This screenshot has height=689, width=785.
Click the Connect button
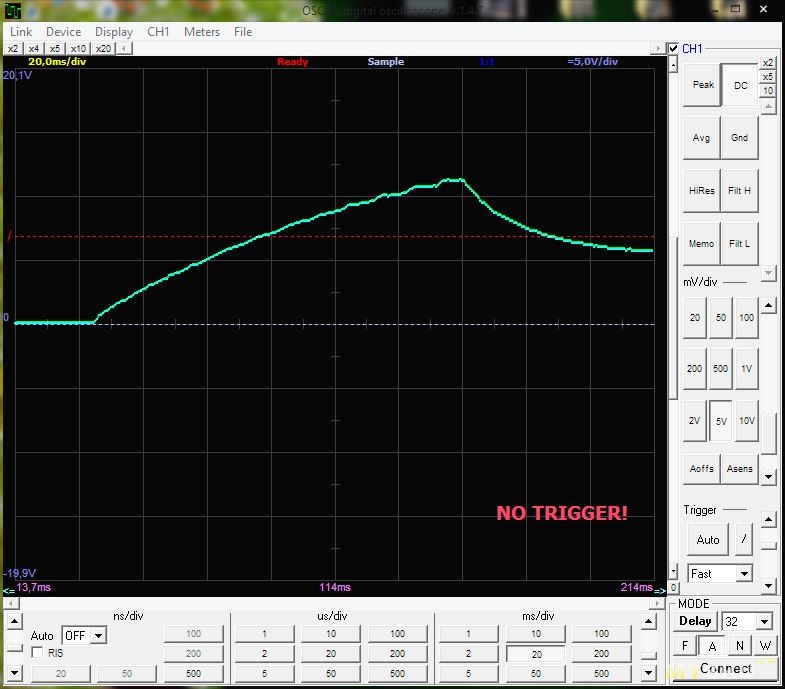tap(725, 668)
